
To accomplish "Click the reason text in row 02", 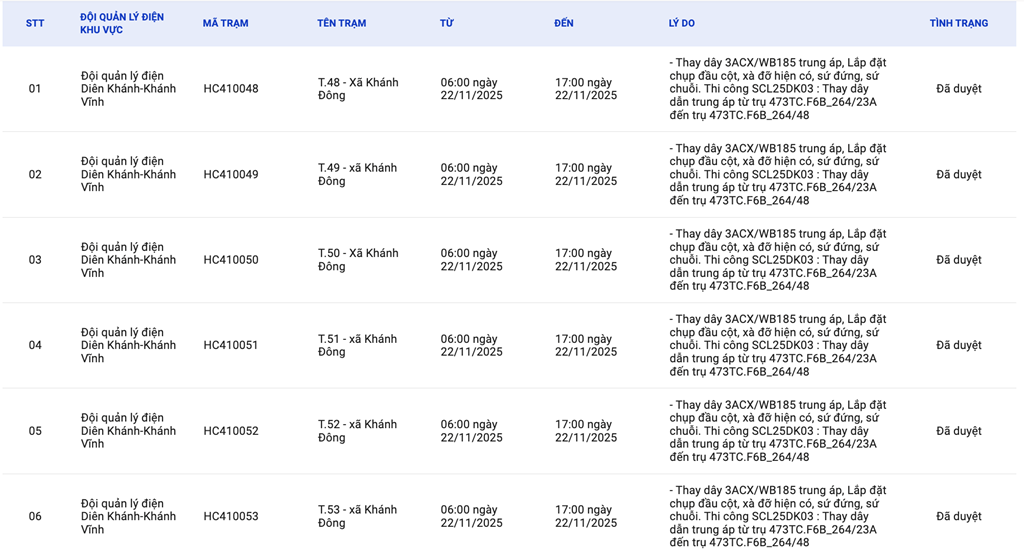I will [777, 175].
